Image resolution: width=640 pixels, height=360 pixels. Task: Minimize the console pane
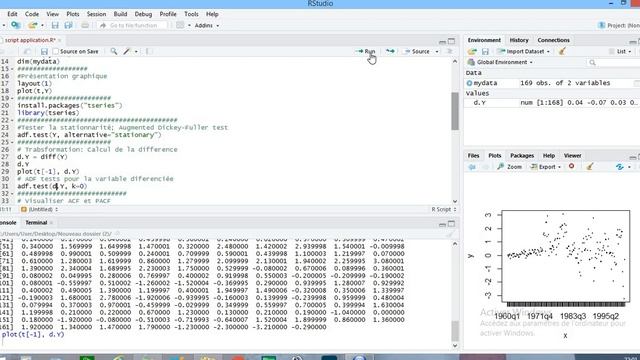[x=442, y=224]
